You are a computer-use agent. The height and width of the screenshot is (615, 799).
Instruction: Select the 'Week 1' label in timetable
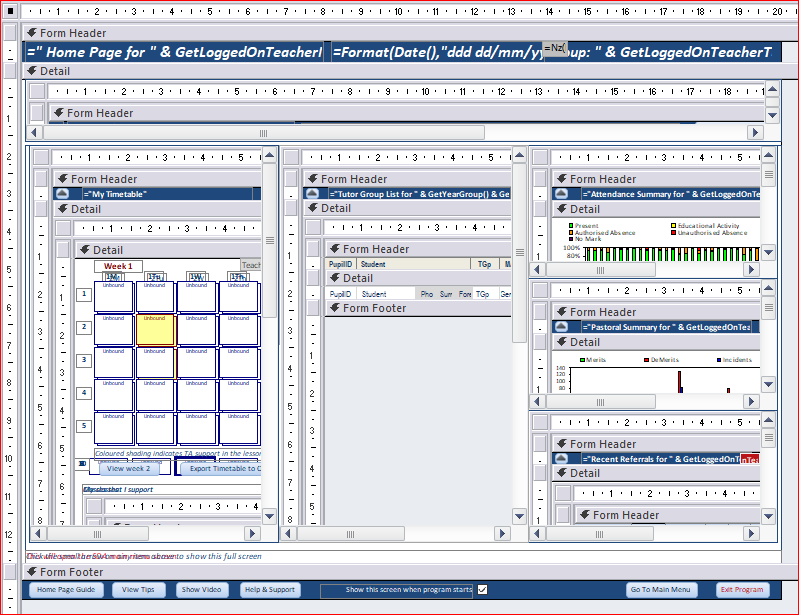118,266
